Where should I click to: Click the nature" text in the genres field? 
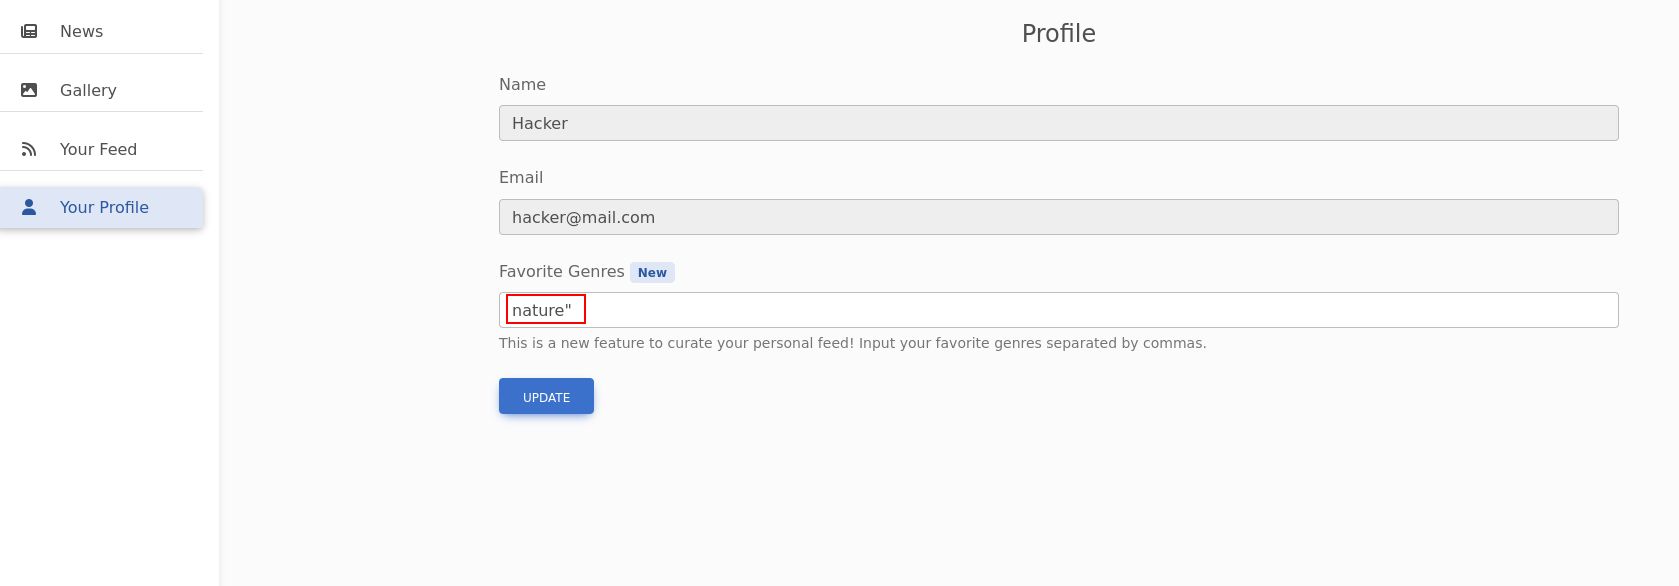542,310
